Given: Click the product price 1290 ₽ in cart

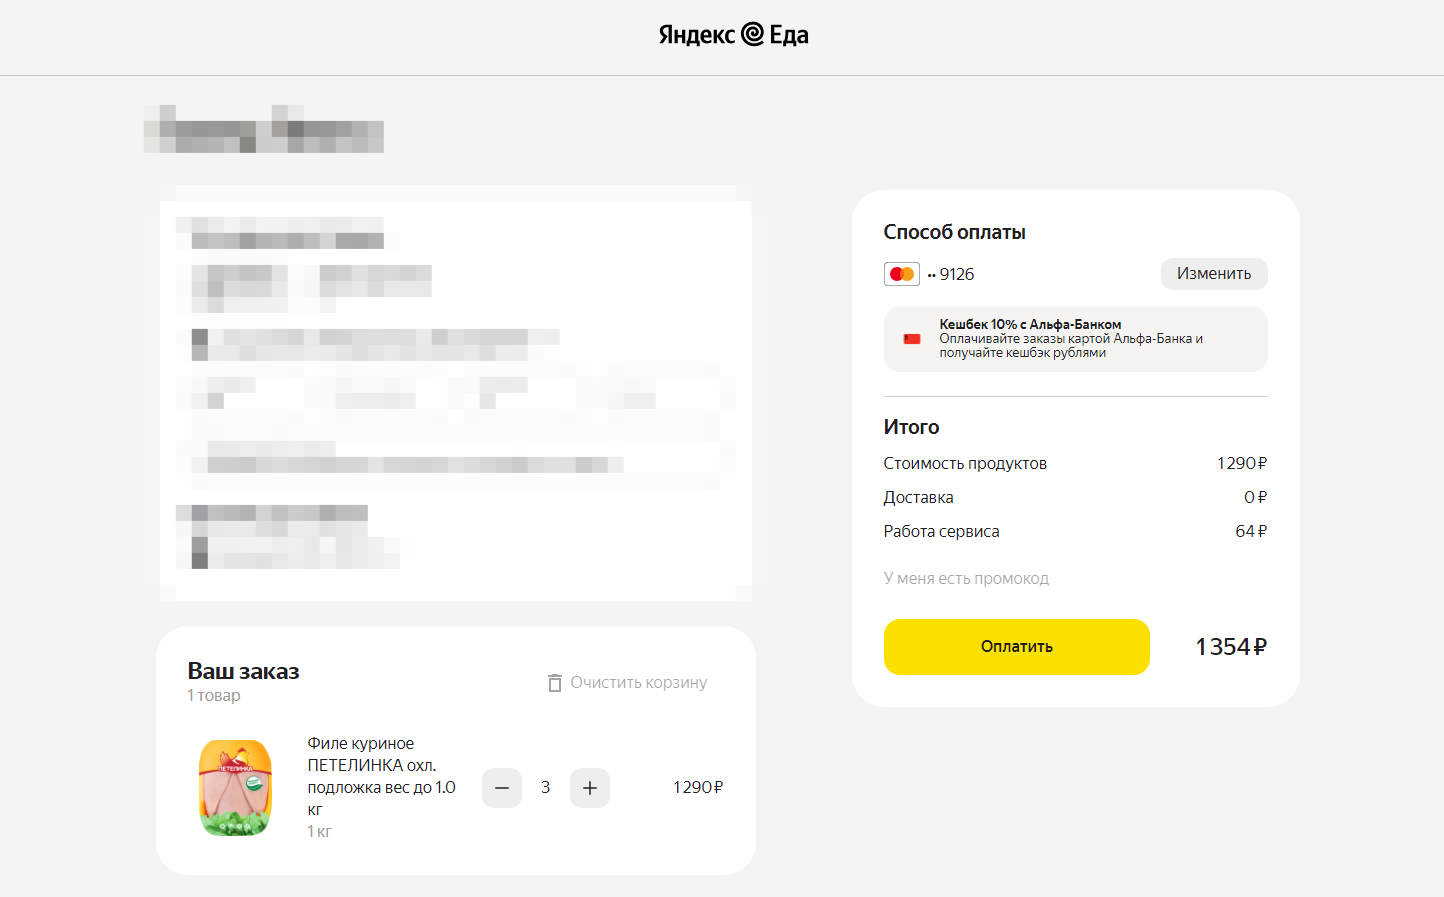Looking at the screenshot, I should pos(698,788).
